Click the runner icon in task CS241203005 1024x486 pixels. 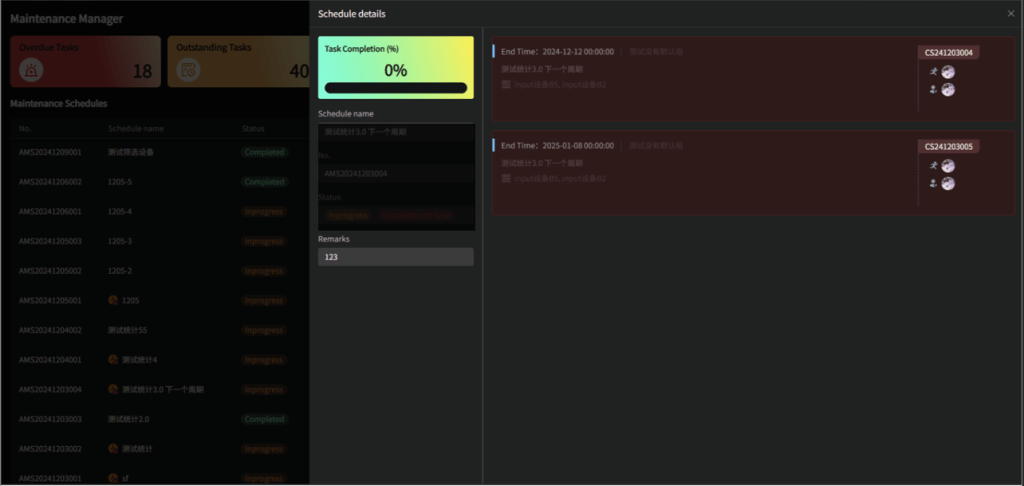(933, 166)
